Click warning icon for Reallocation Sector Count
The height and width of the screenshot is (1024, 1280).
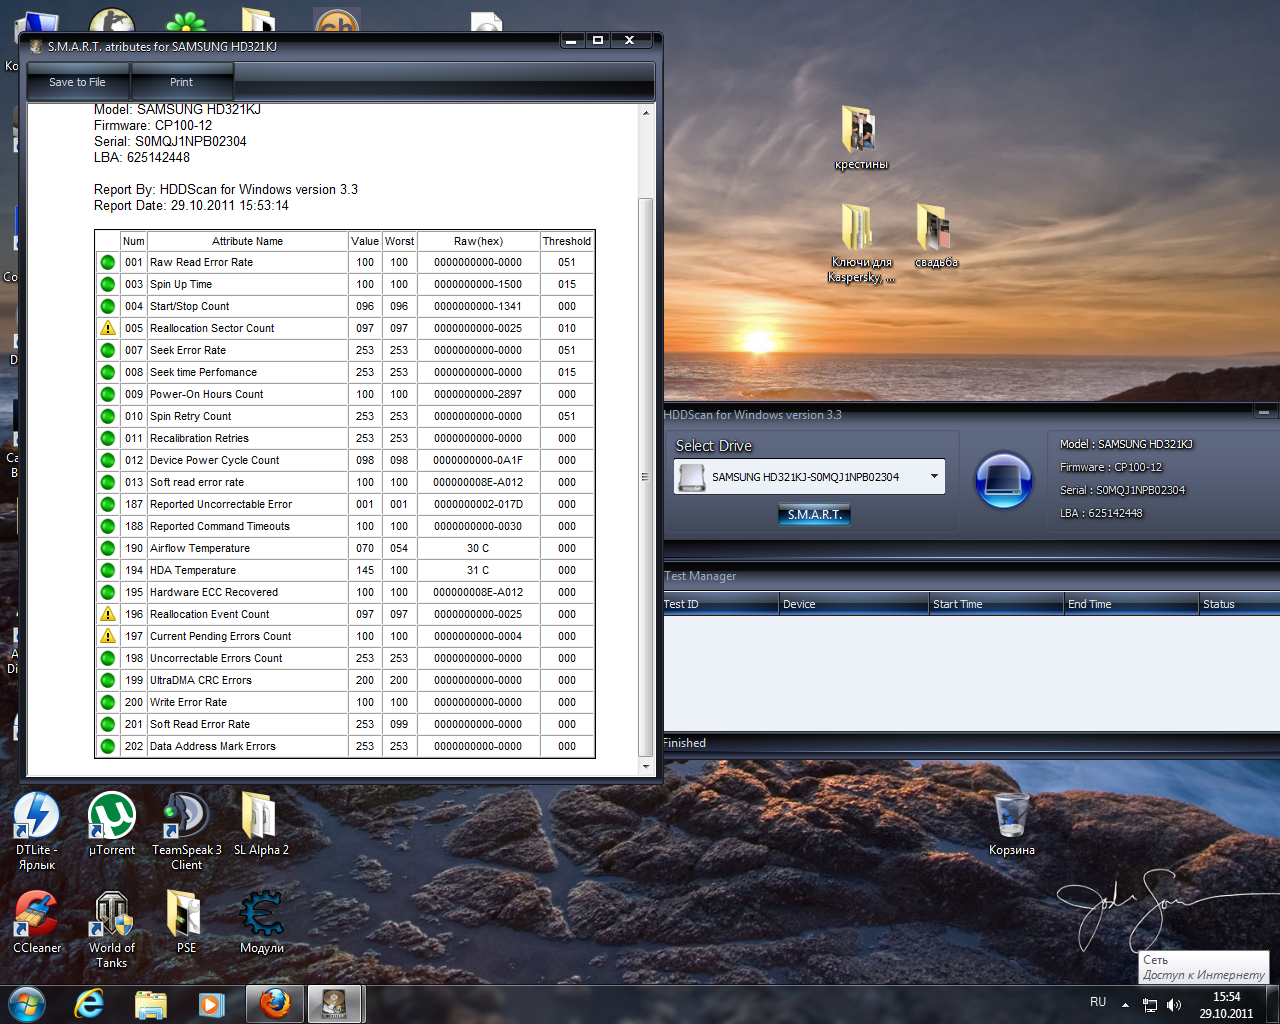point(108,328)
